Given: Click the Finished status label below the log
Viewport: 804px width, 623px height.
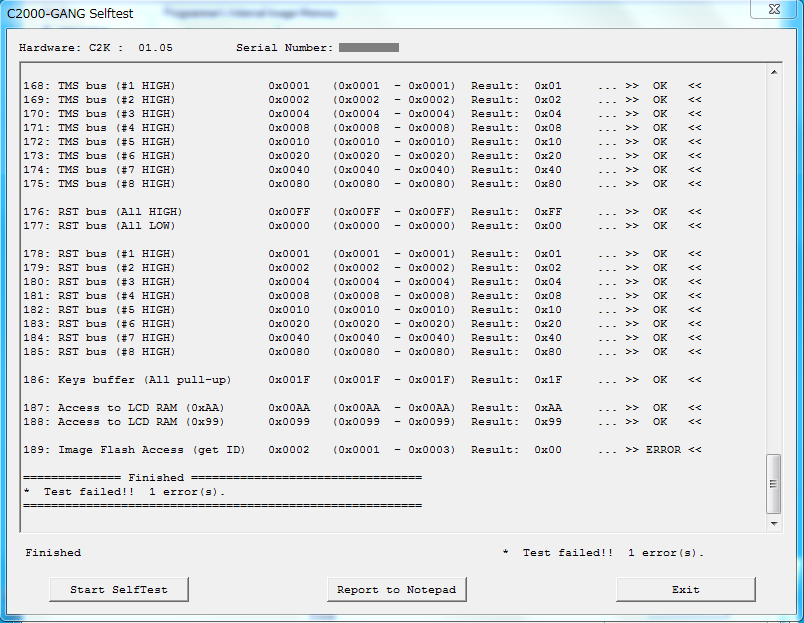Looking at the screenshot, I should pyautogui.click(x=53, y=553).
